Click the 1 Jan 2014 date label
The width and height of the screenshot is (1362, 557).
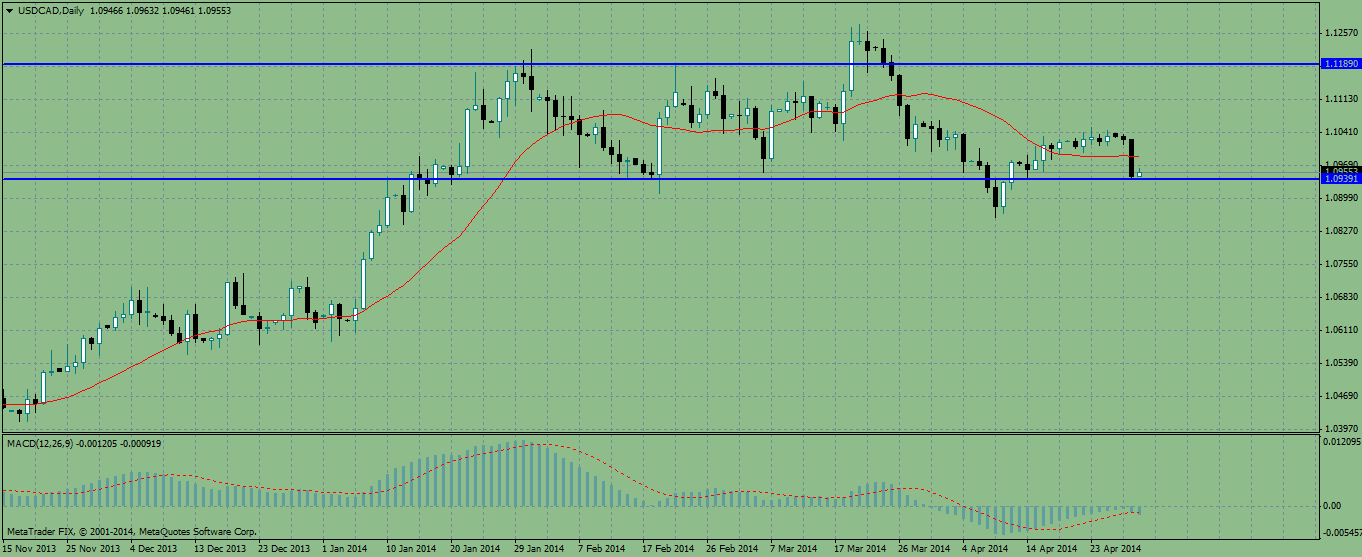[x=347, y=549]
